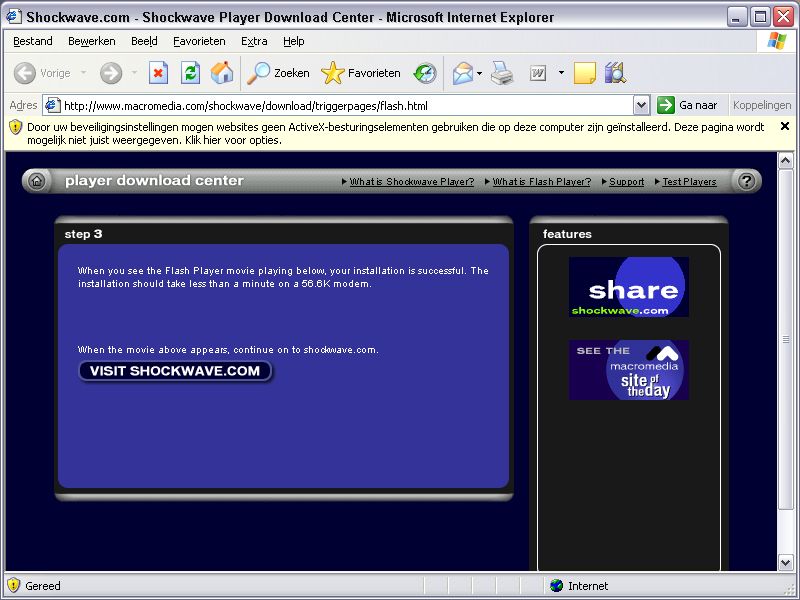Expand the address bar URL dropdown
Viewport: 800px width, 600px height.
[x=641, y=105]
